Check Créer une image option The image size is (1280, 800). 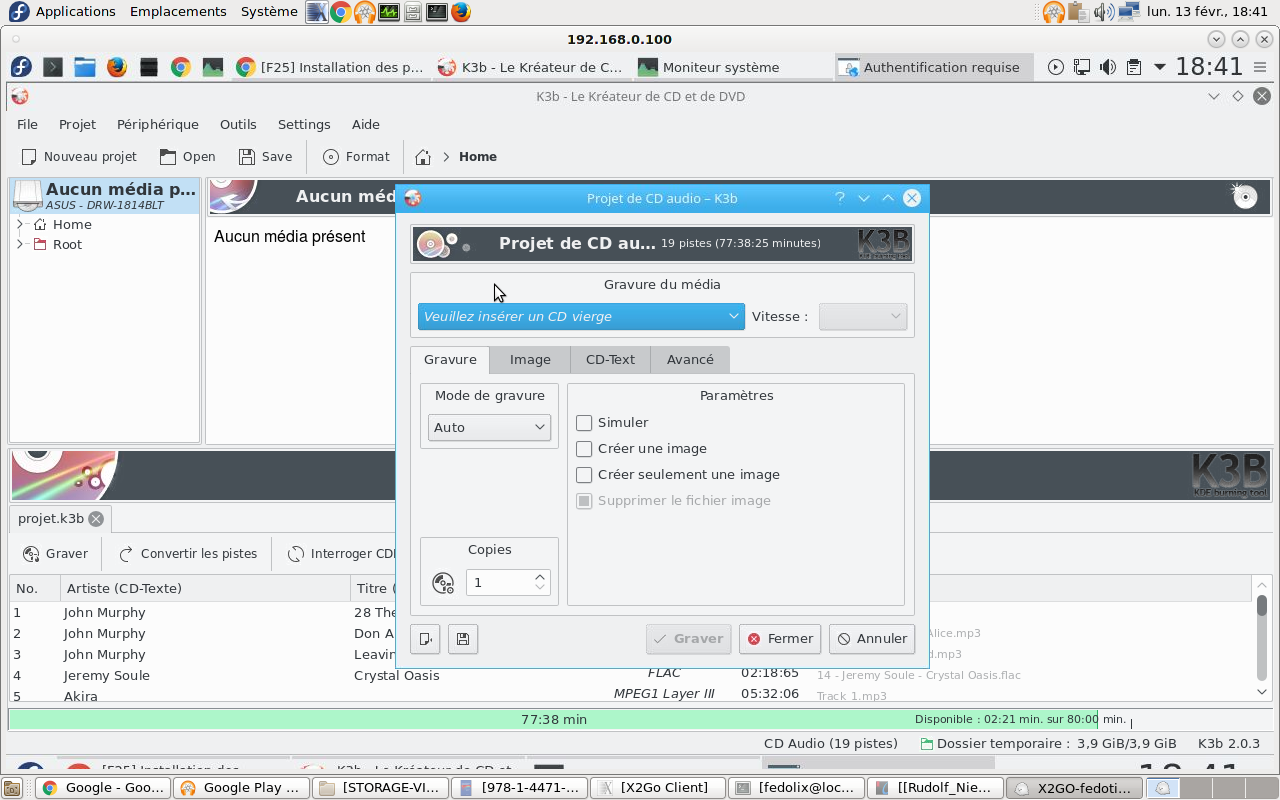(584, 449)
